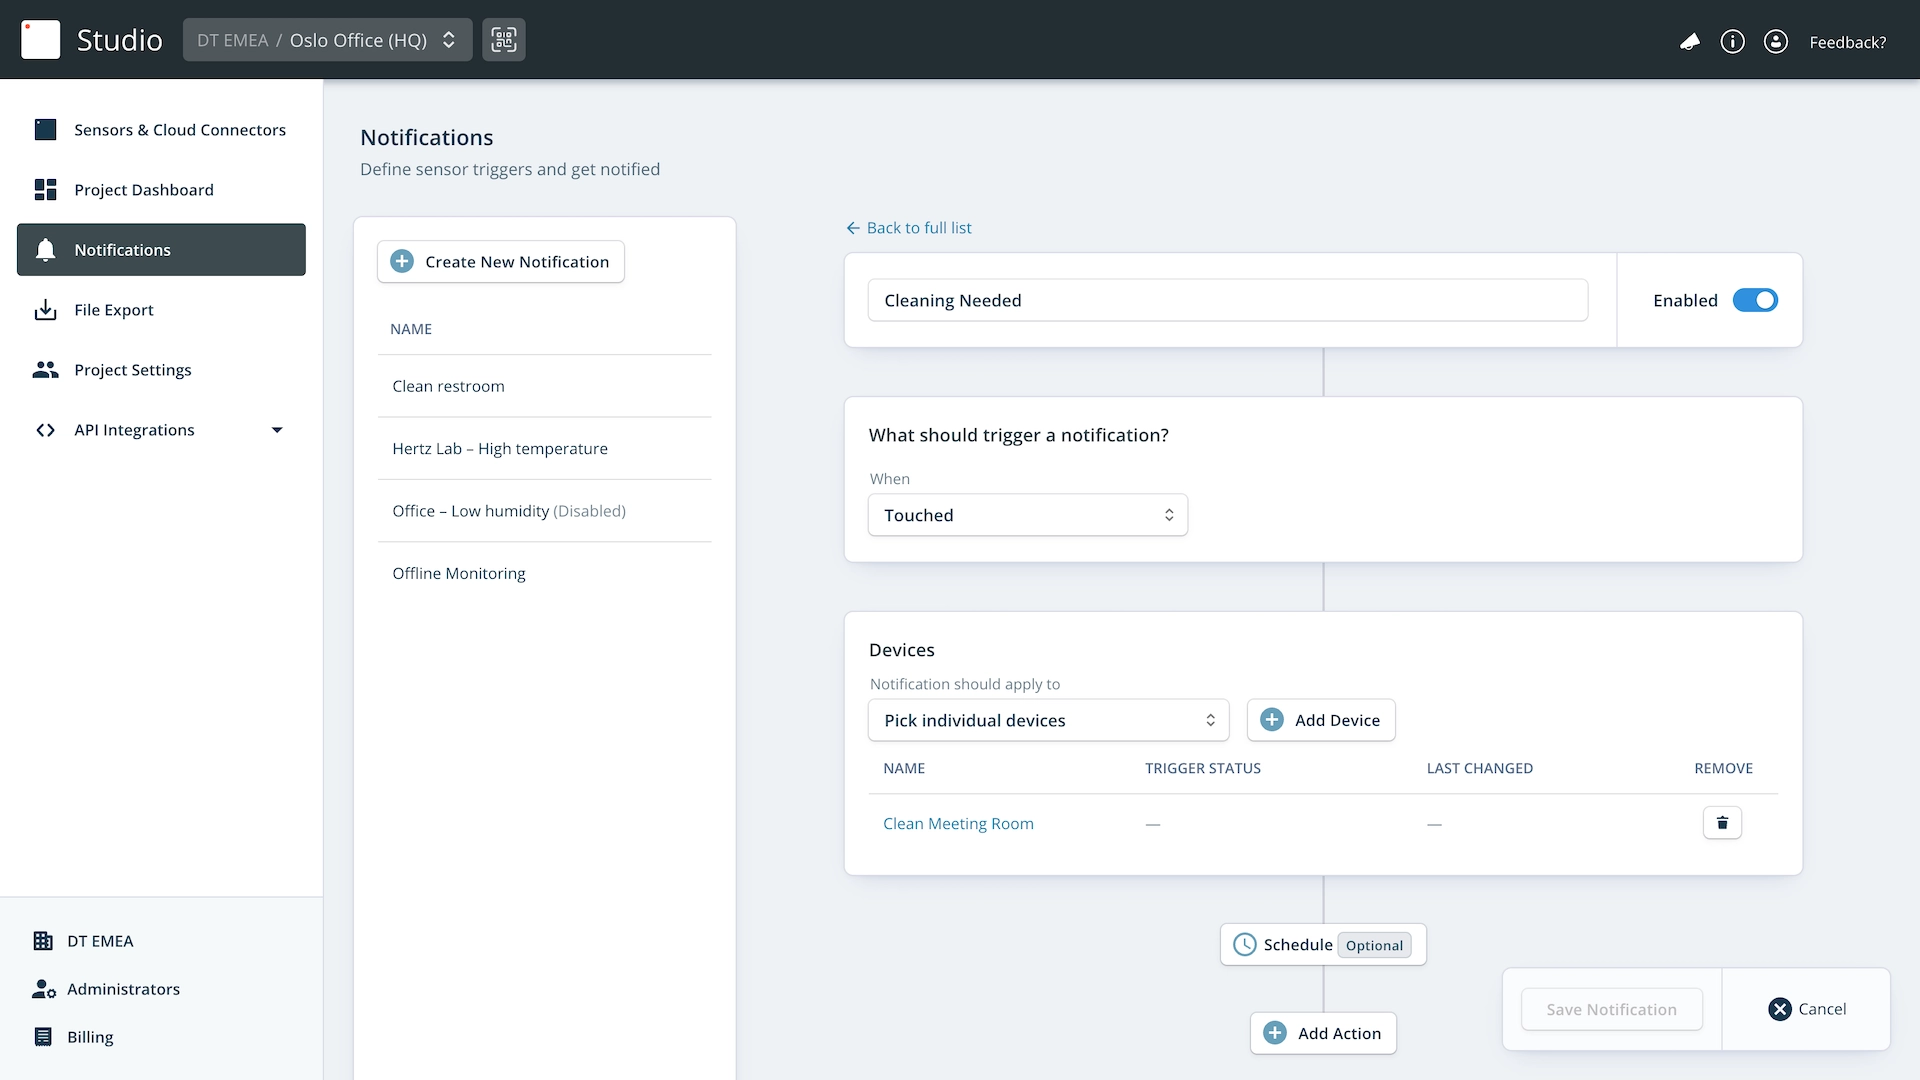Image resolution: width=1920 pixels, height=1080 pixels.
Task: Click the announcements megaphone icon
Action: 1689,41
